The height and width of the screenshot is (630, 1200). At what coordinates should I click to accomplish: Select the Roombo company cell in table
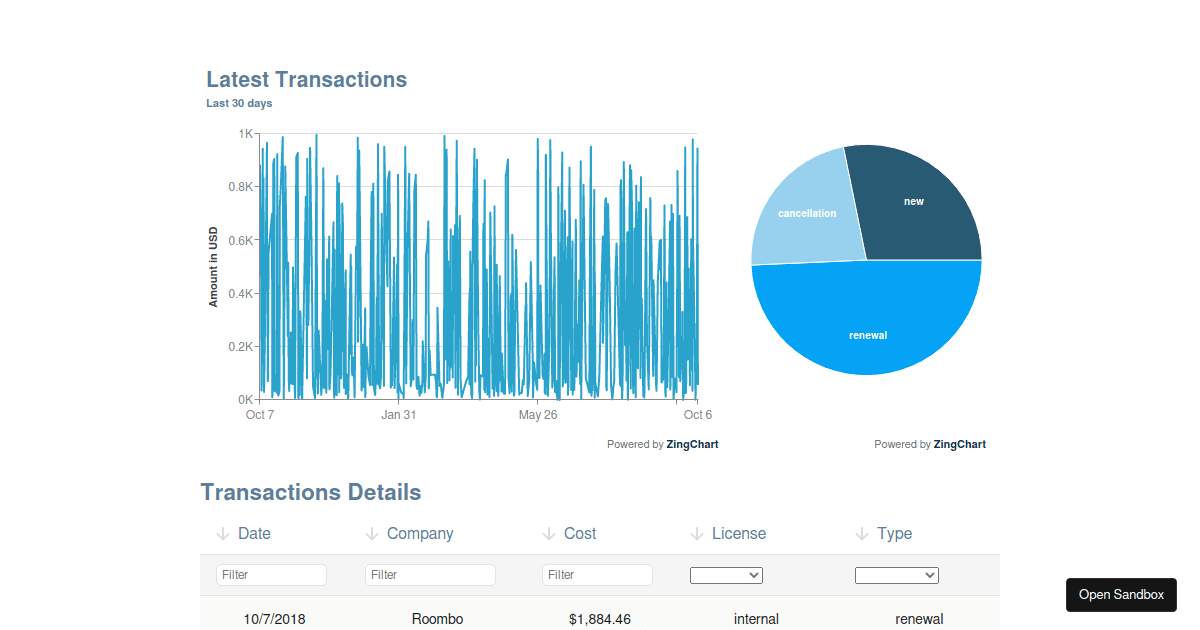pos(437,619)
